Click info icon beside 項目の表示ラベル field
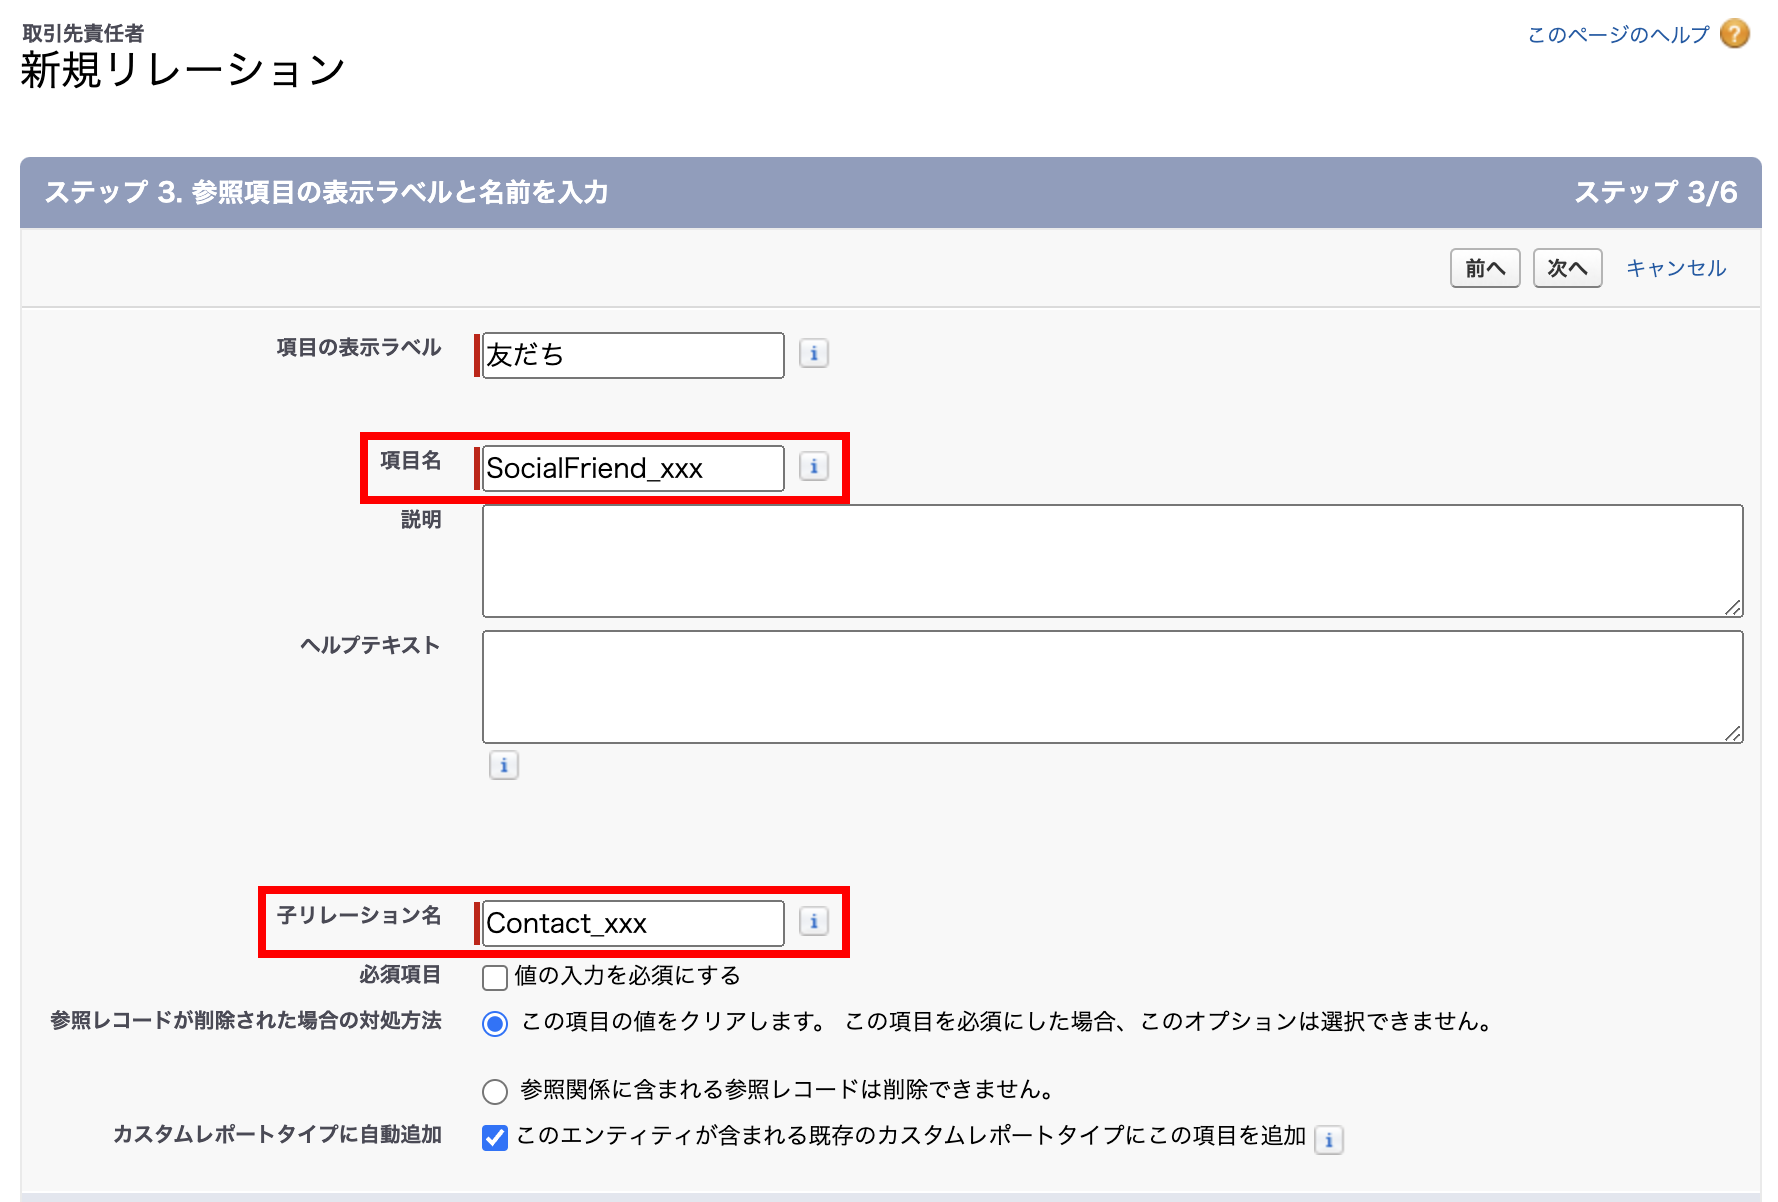The height and width of the screenshot is (1202, 1778). click(x=813, y=354)
